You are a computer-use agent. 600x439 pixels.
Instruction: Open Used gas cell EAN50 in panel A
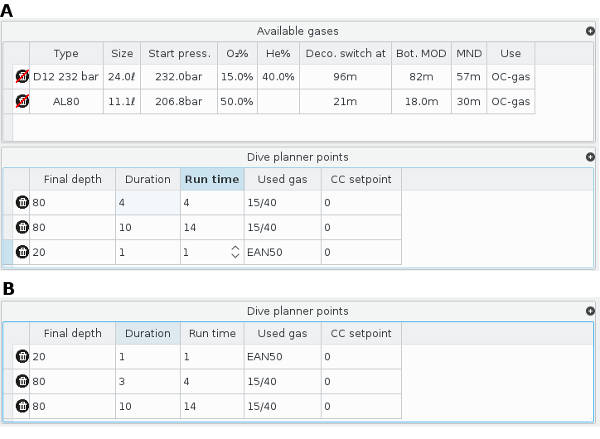(x=281, y=253)
